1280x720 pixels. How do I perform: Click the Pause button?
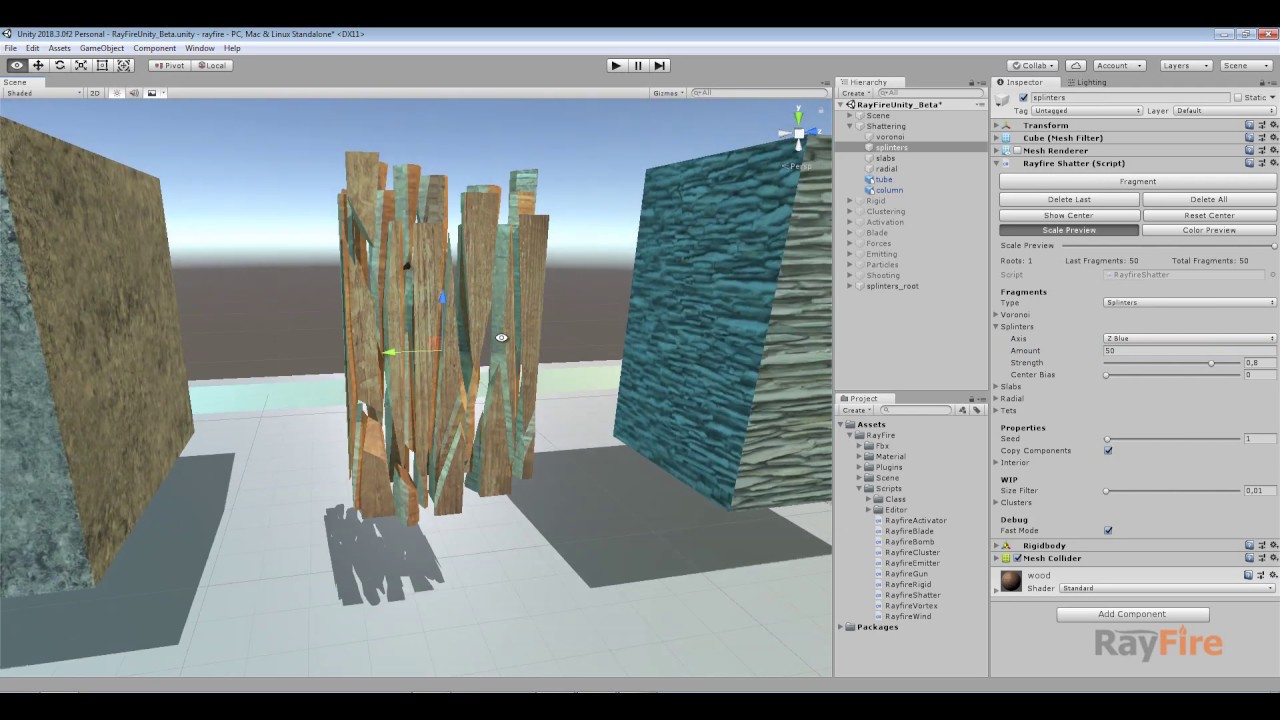pyautogui.click(x=638, y=65)
